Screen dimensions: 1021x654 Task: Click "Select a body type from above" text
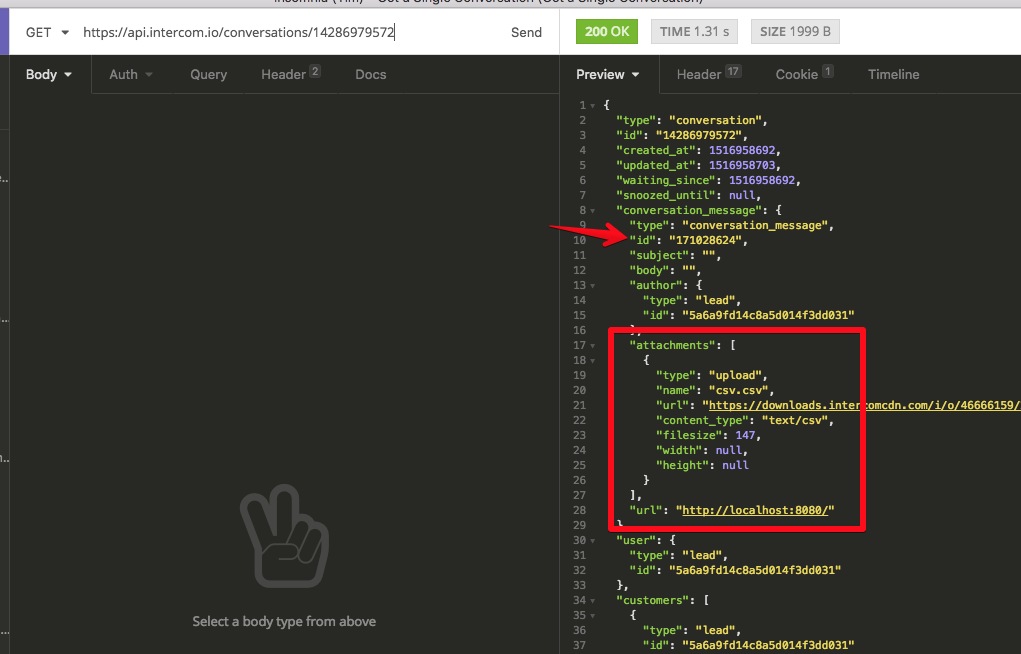[284, 621]
